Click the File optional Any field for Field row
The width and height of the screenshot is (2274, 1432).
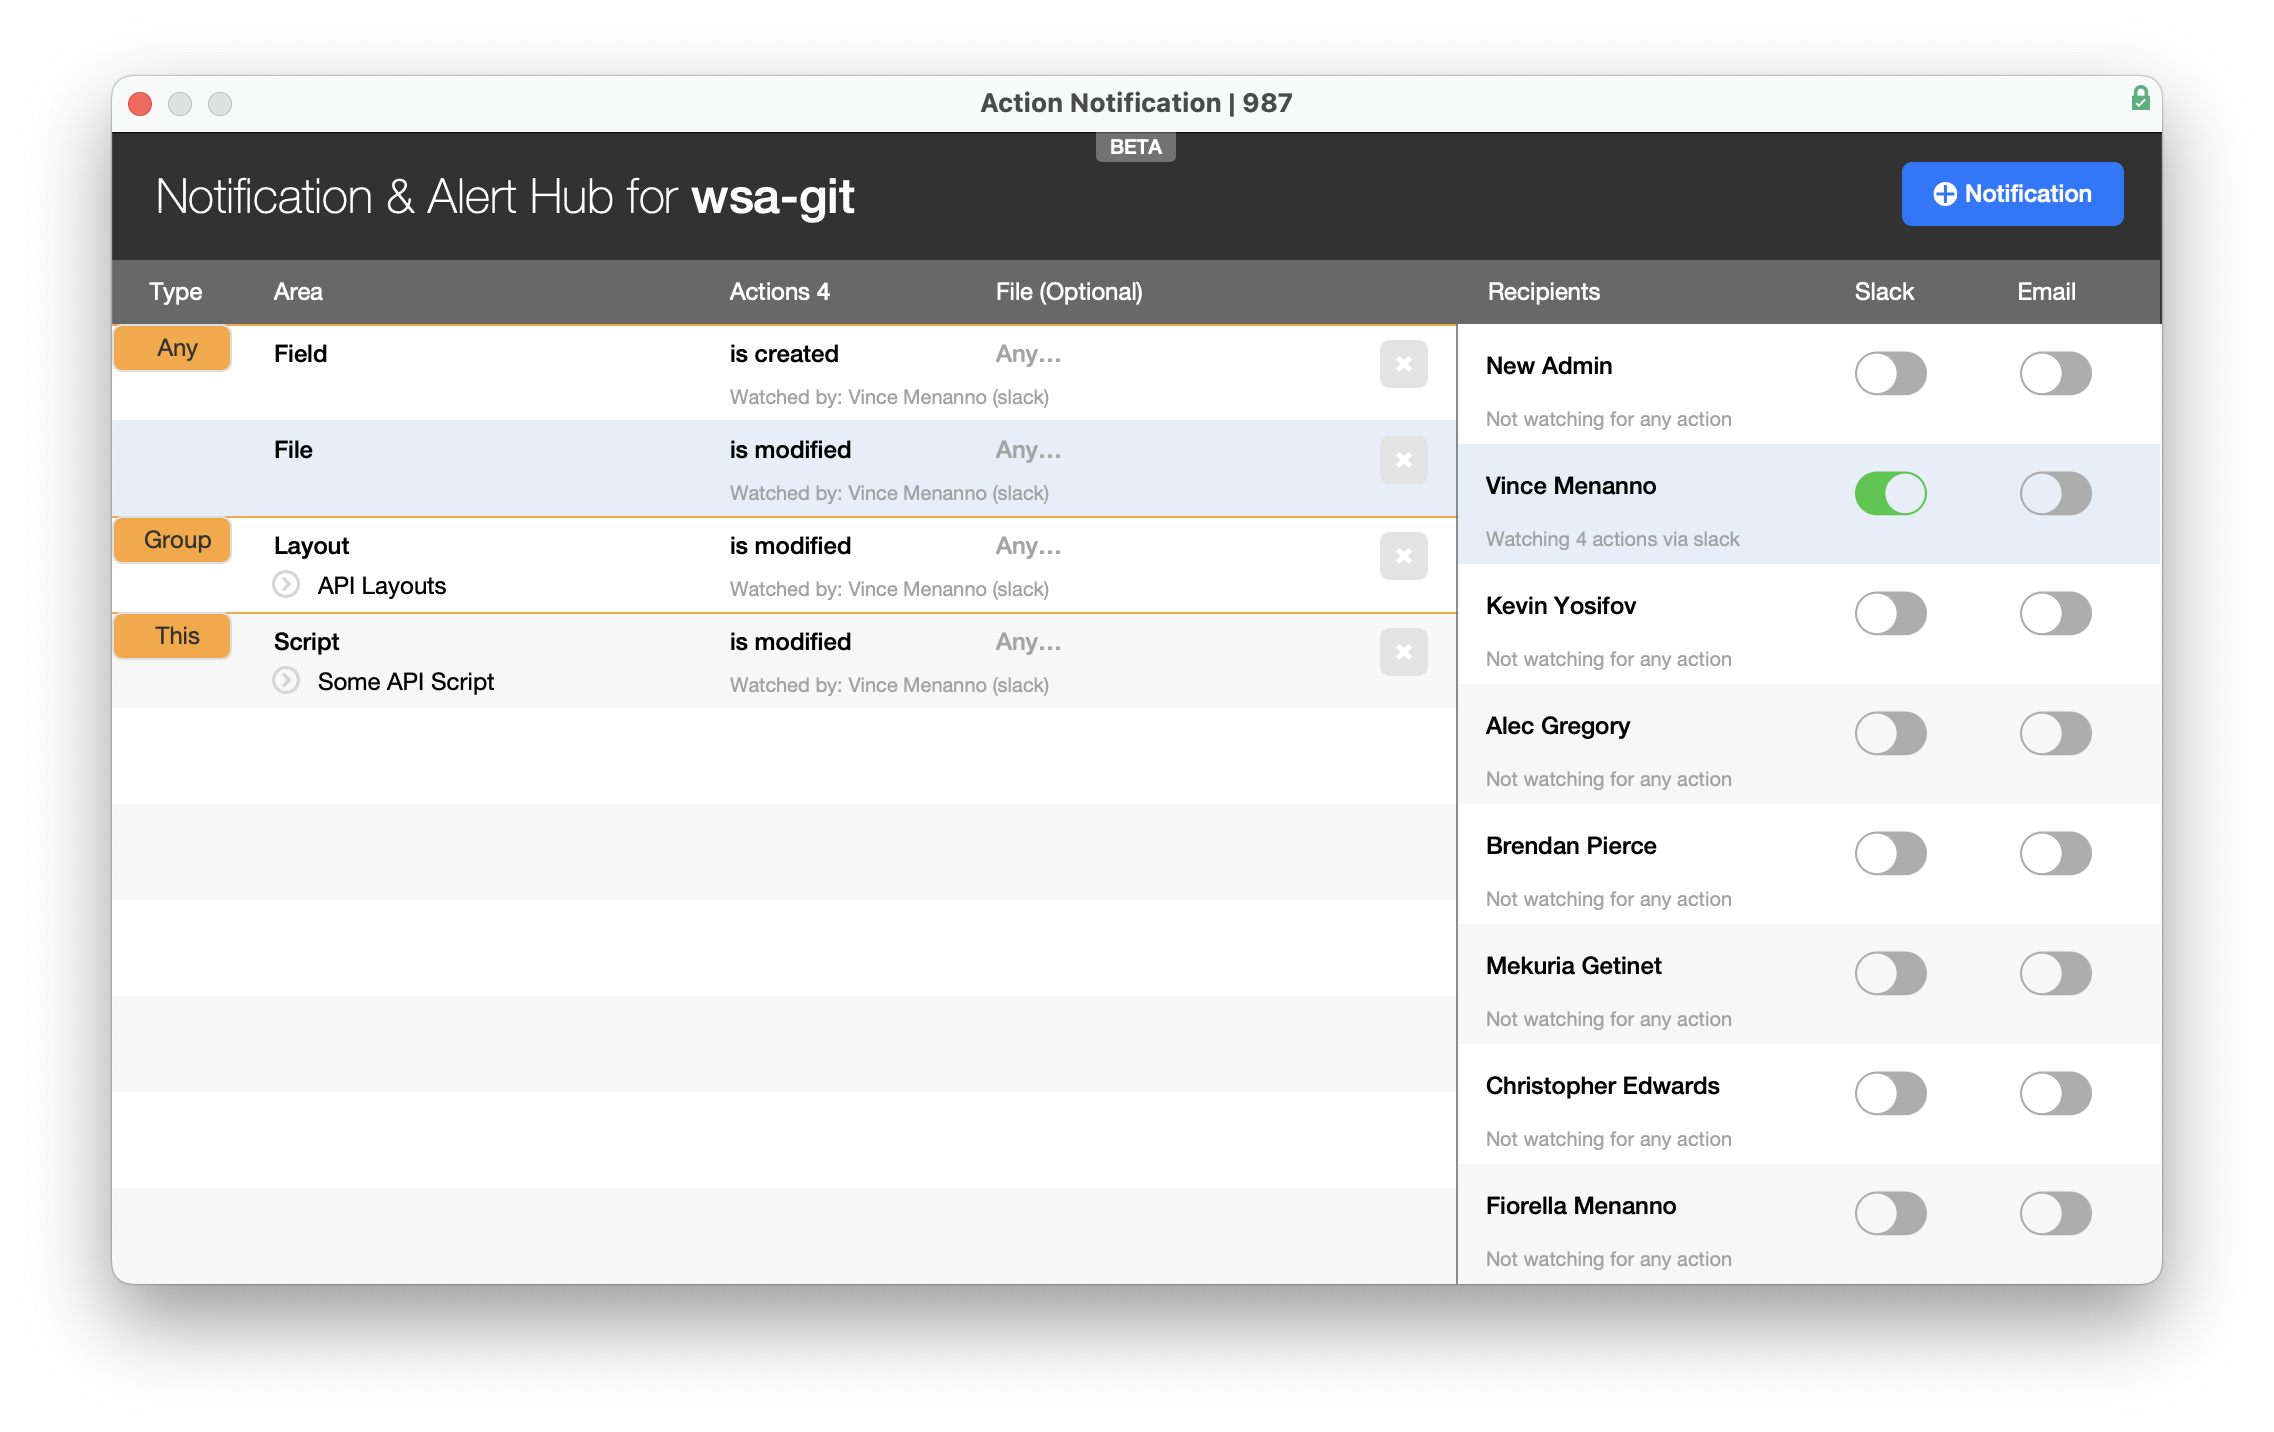click(x=1028, y=354)
